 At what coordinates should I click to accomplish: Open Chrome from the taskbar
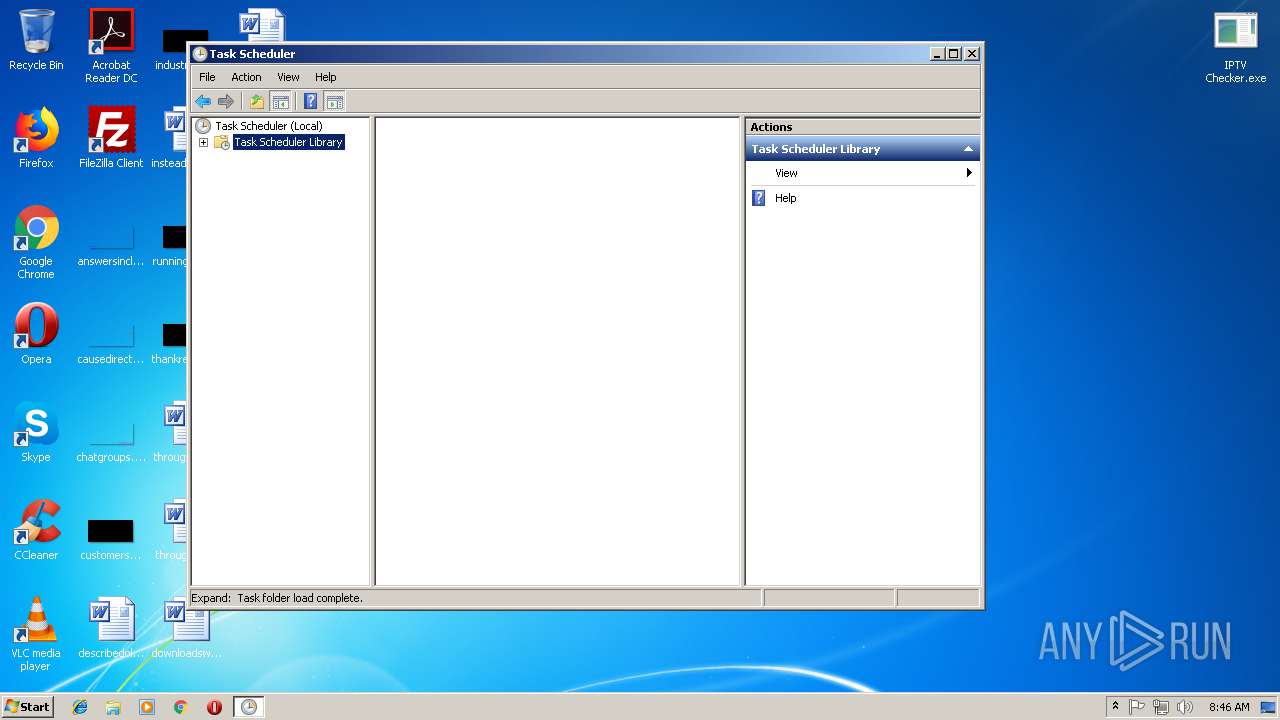(181, 707)
